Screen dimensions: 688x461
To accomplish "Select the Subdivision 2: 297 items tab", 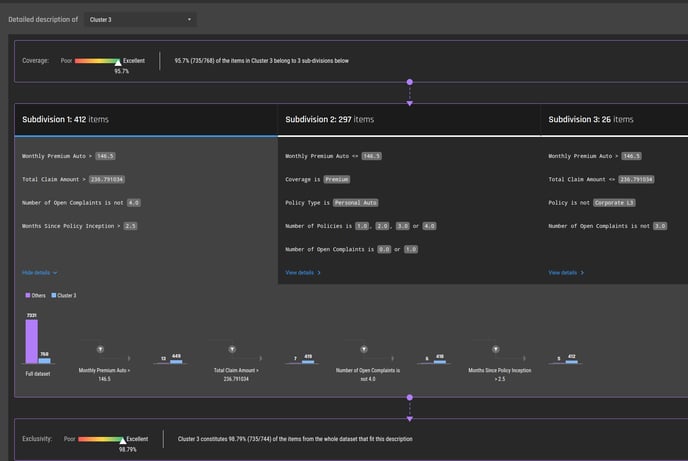I will coord(409,119).
